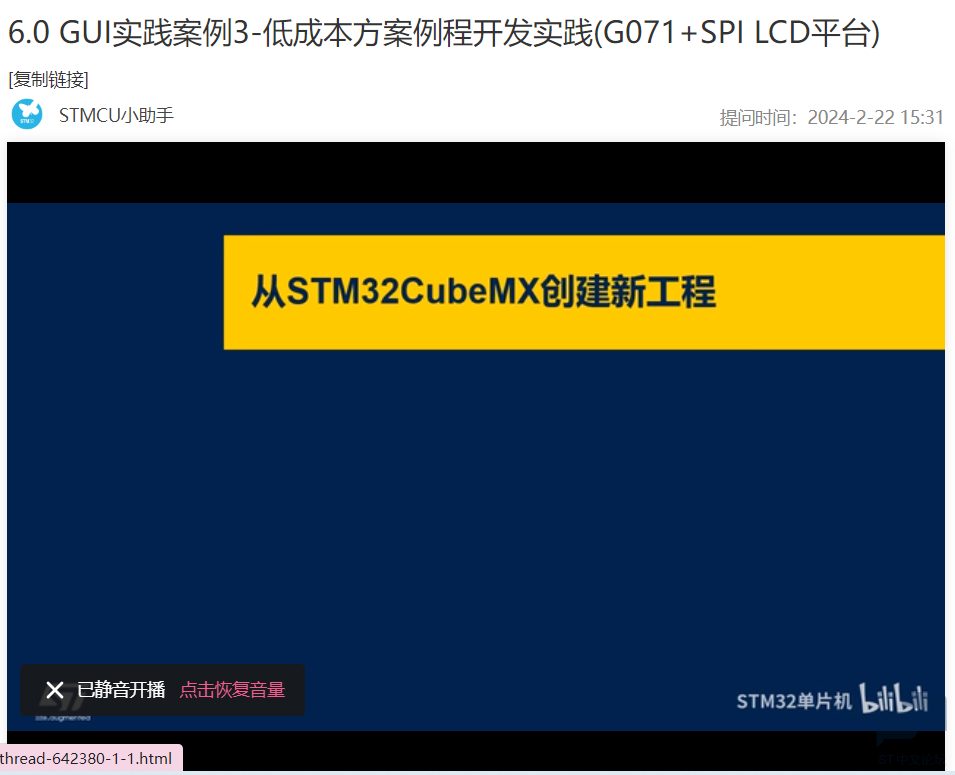Click the STM32 butterfly avatar icon
955x775 pixels.
[27, 114]
